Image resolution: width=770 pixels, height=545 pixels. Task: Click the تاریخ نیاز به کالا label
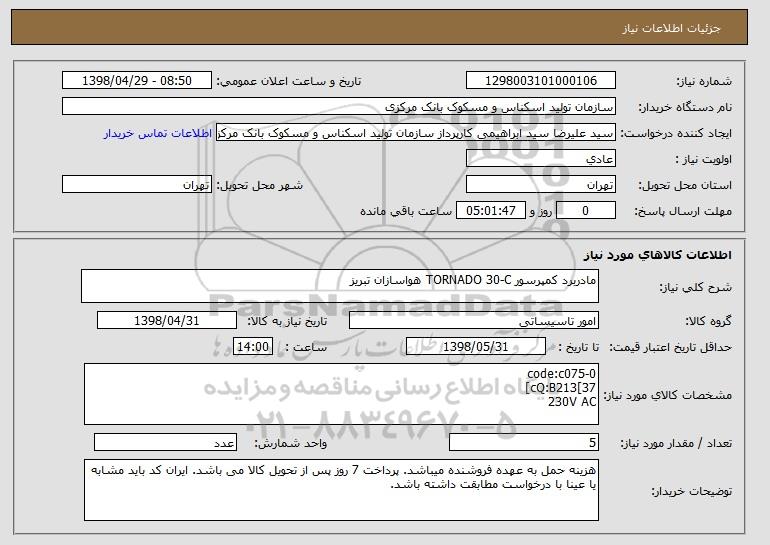coord(287,322)
